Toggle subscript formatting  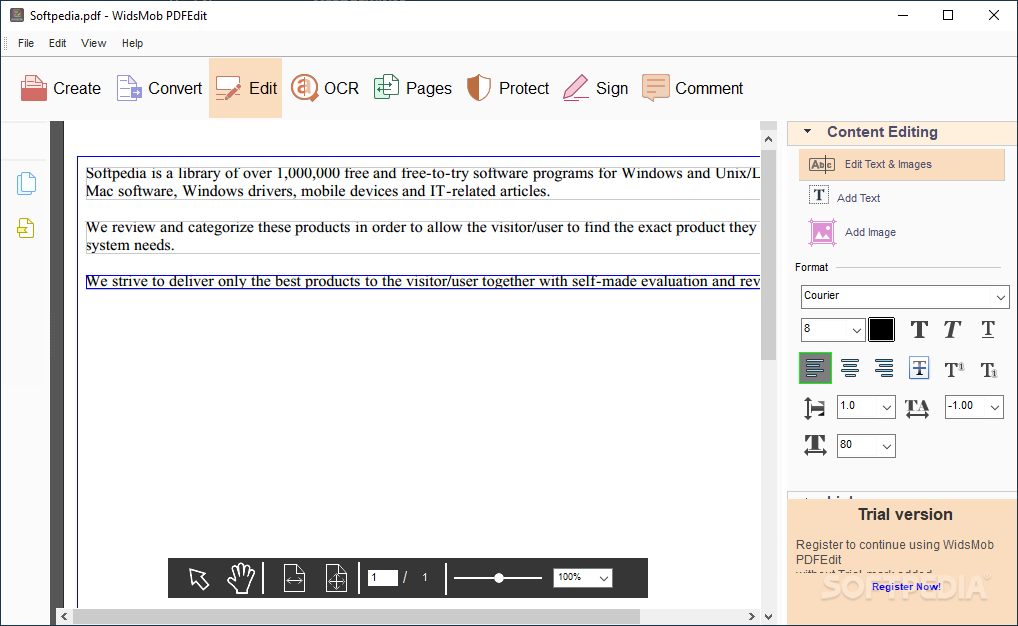989,369
